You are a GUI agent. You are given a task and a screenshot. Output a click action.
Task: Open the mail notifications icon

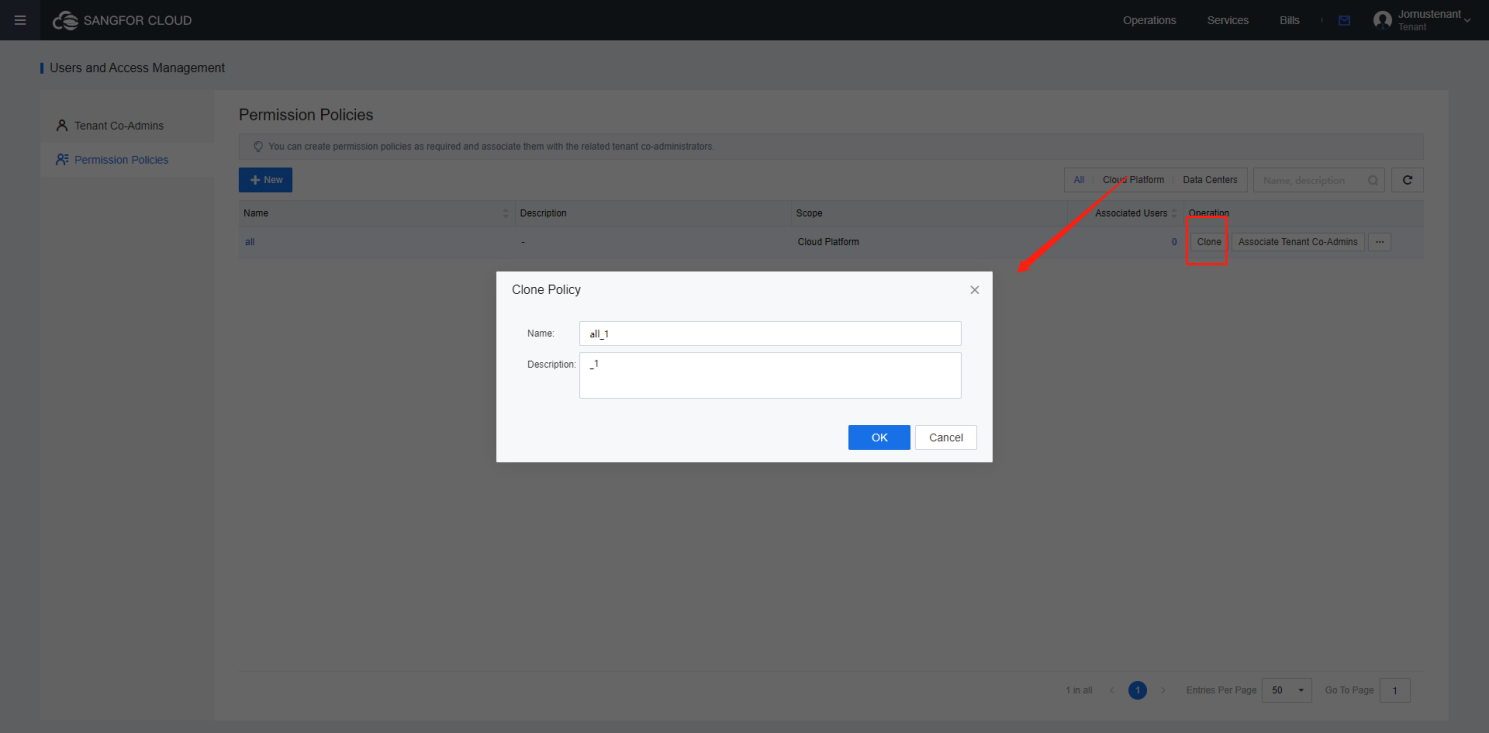[x=1344, y=20]
